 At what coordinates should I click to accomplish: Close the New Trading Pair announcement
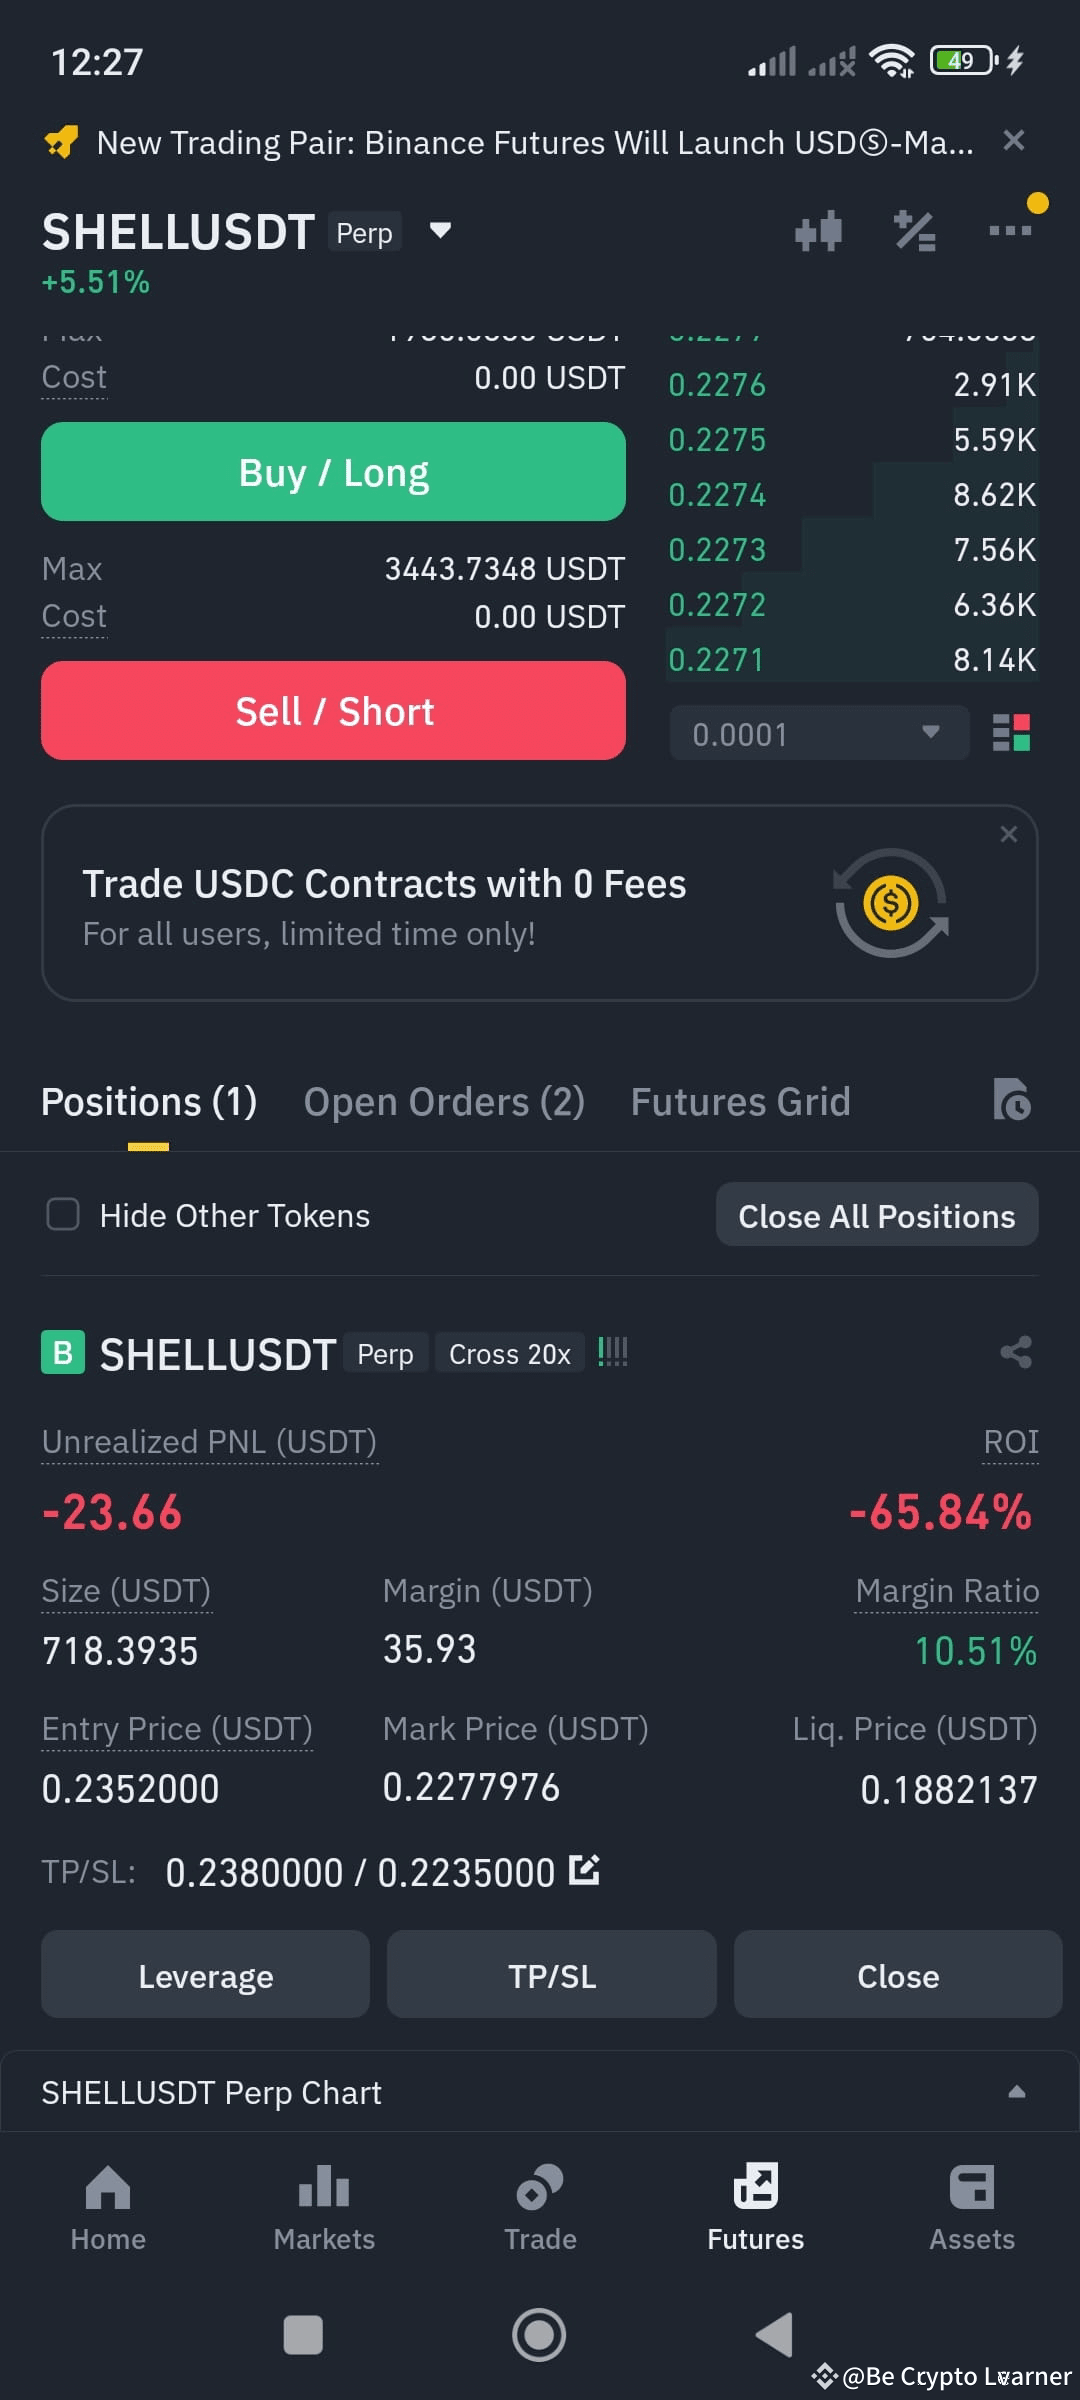pos(1014,141)
